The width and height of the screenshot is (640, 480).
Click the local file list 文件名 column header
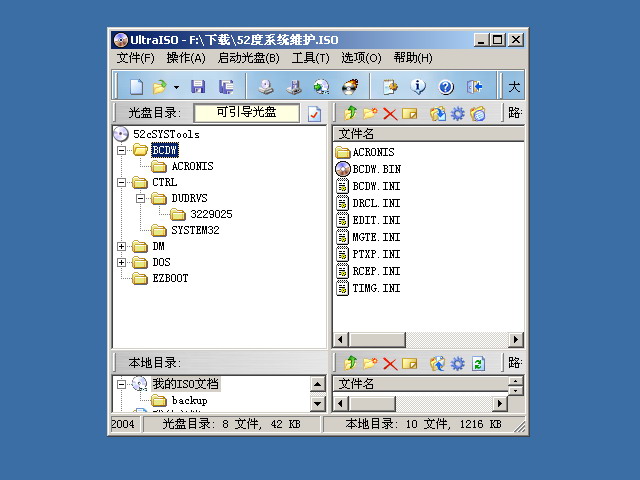point(421,383)
